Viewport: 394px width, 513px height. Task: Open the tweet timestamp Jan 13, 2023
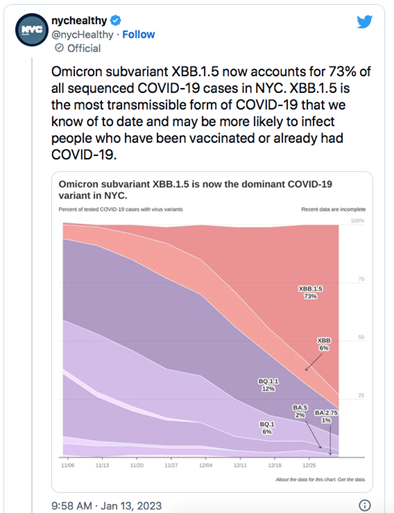tap(106, 506)
